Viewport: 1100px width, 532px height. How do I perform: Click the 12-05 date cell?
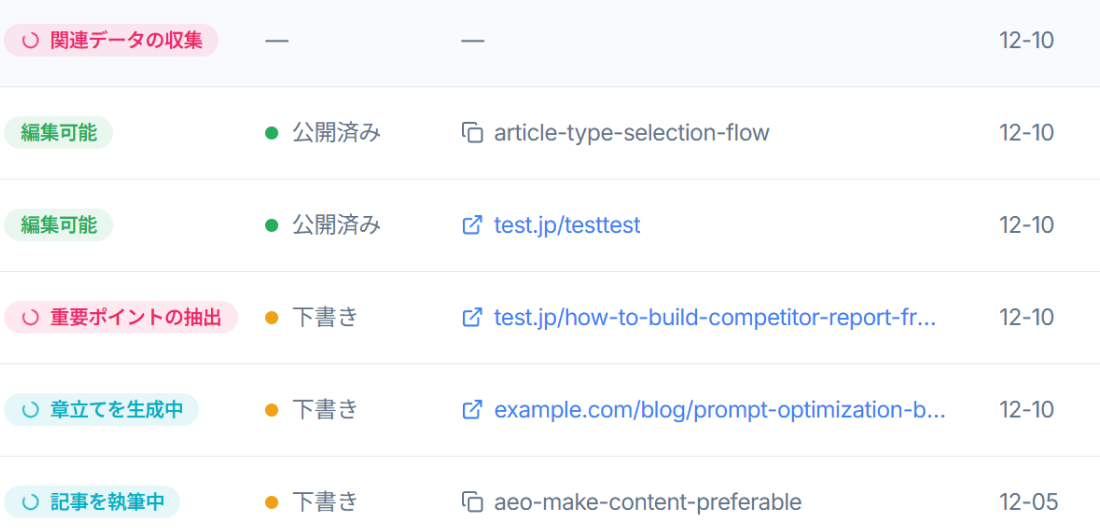(x=1028, y=502)
